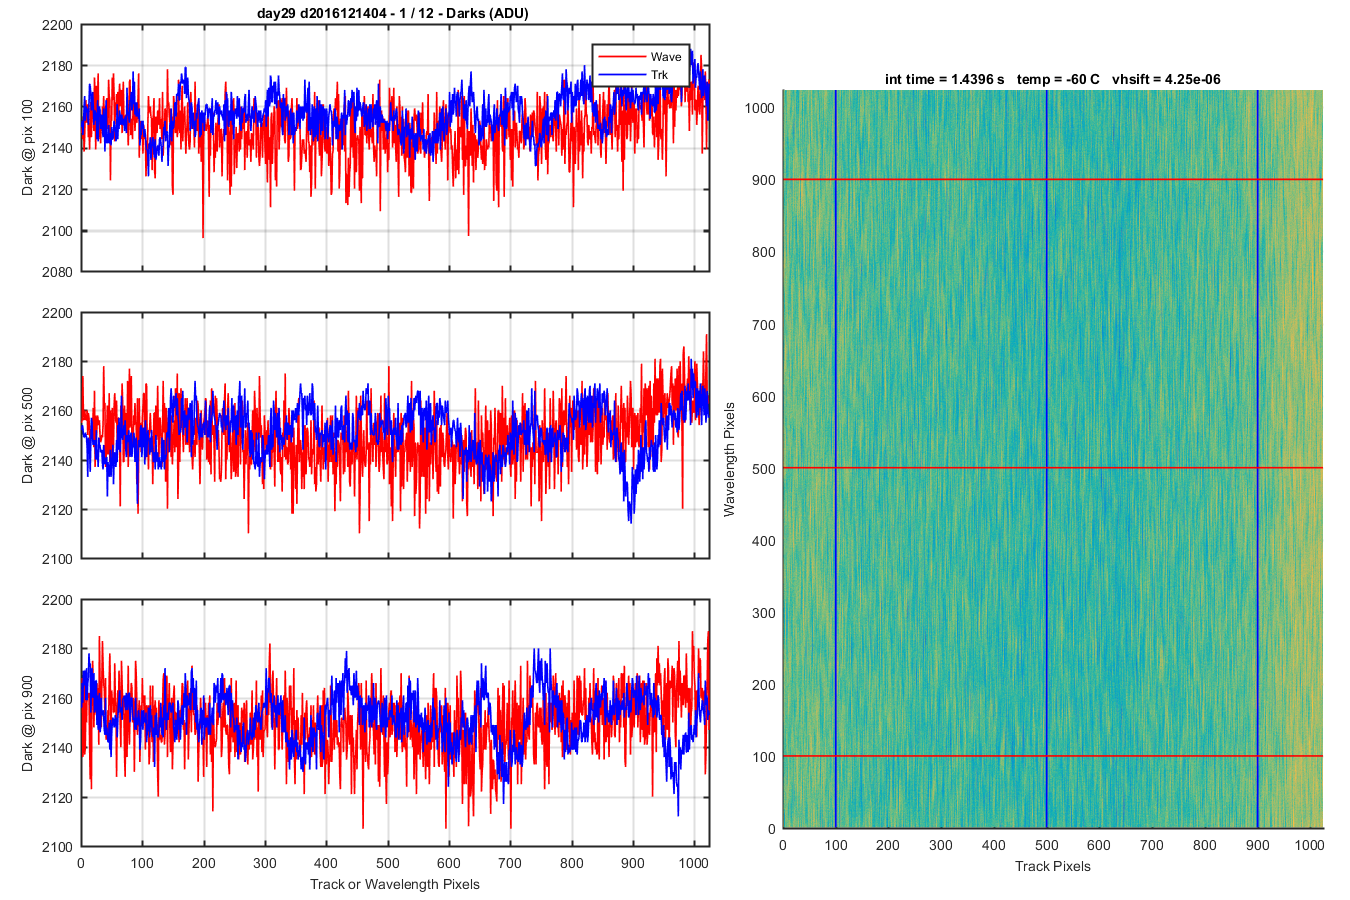
Task: Select the red horizontal line at wavelength pixel 100
Action: pyautogui.click(x=1053, y=756)
